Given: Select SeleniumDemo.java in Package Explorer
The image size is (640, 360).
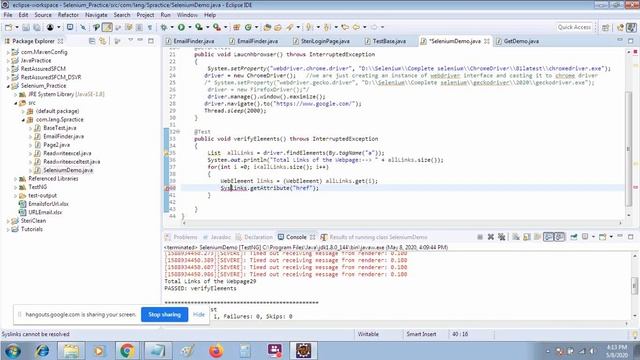Looking at the screenshot, I should pos(64,170).
